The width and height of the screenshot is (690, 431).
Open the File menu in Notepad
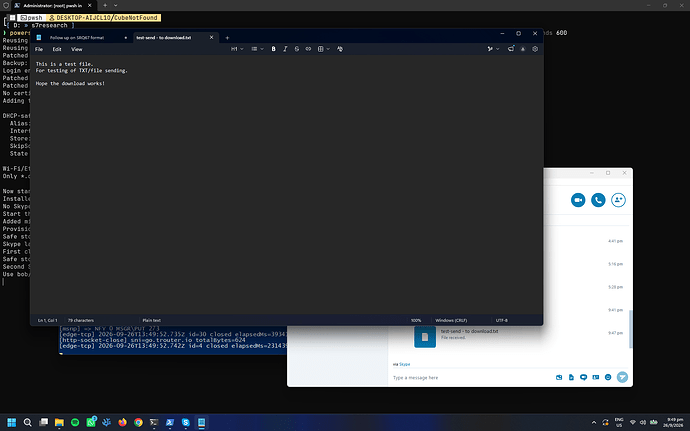[x=39, y=49]
